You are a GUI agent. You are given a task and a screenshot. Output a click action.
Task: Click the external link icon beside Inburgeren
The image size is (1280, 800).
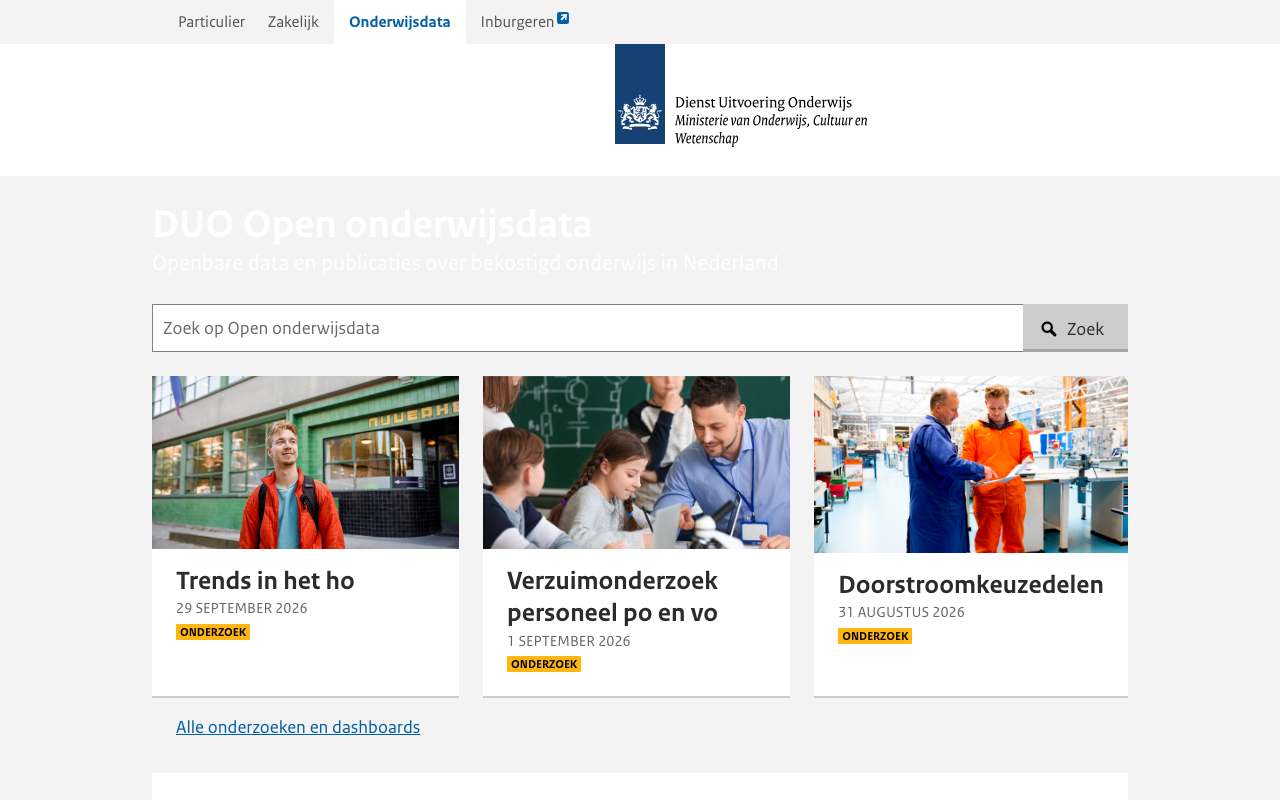[x=563, y=18]
